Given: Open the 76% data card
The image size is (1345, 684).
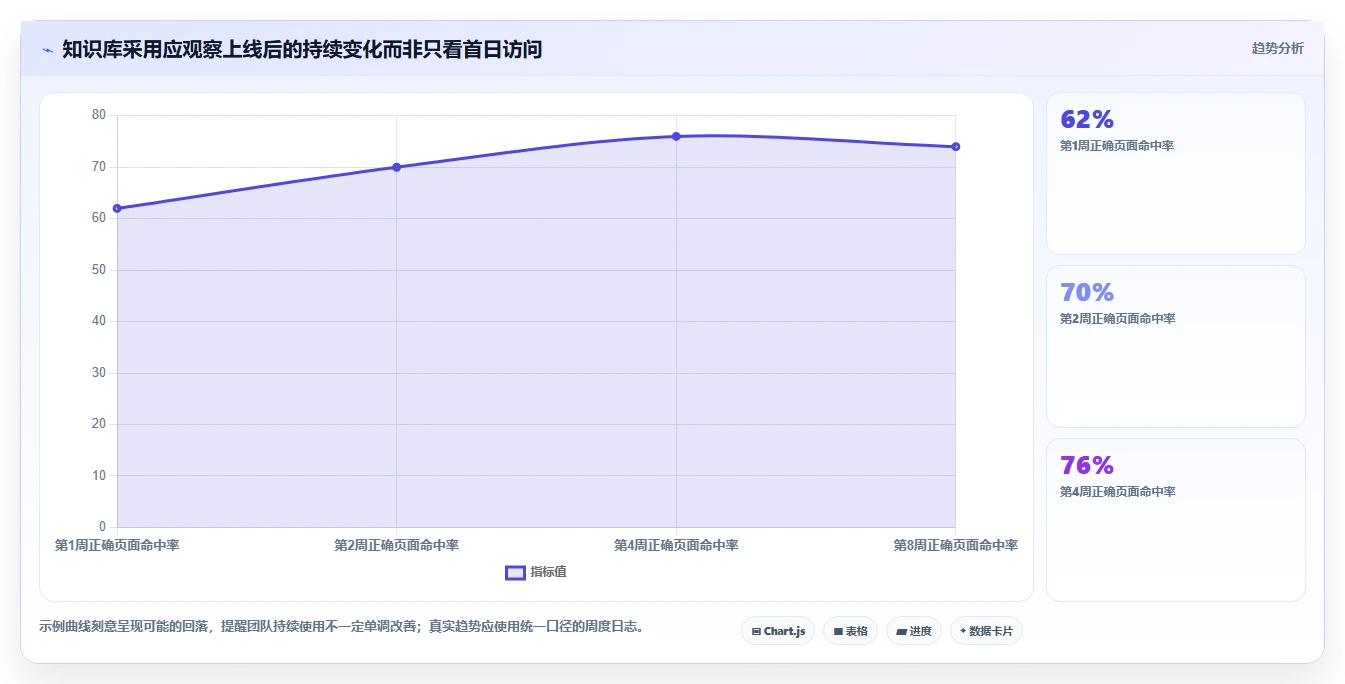Looking at the screenshot, I should click(x=1176, y=519).
